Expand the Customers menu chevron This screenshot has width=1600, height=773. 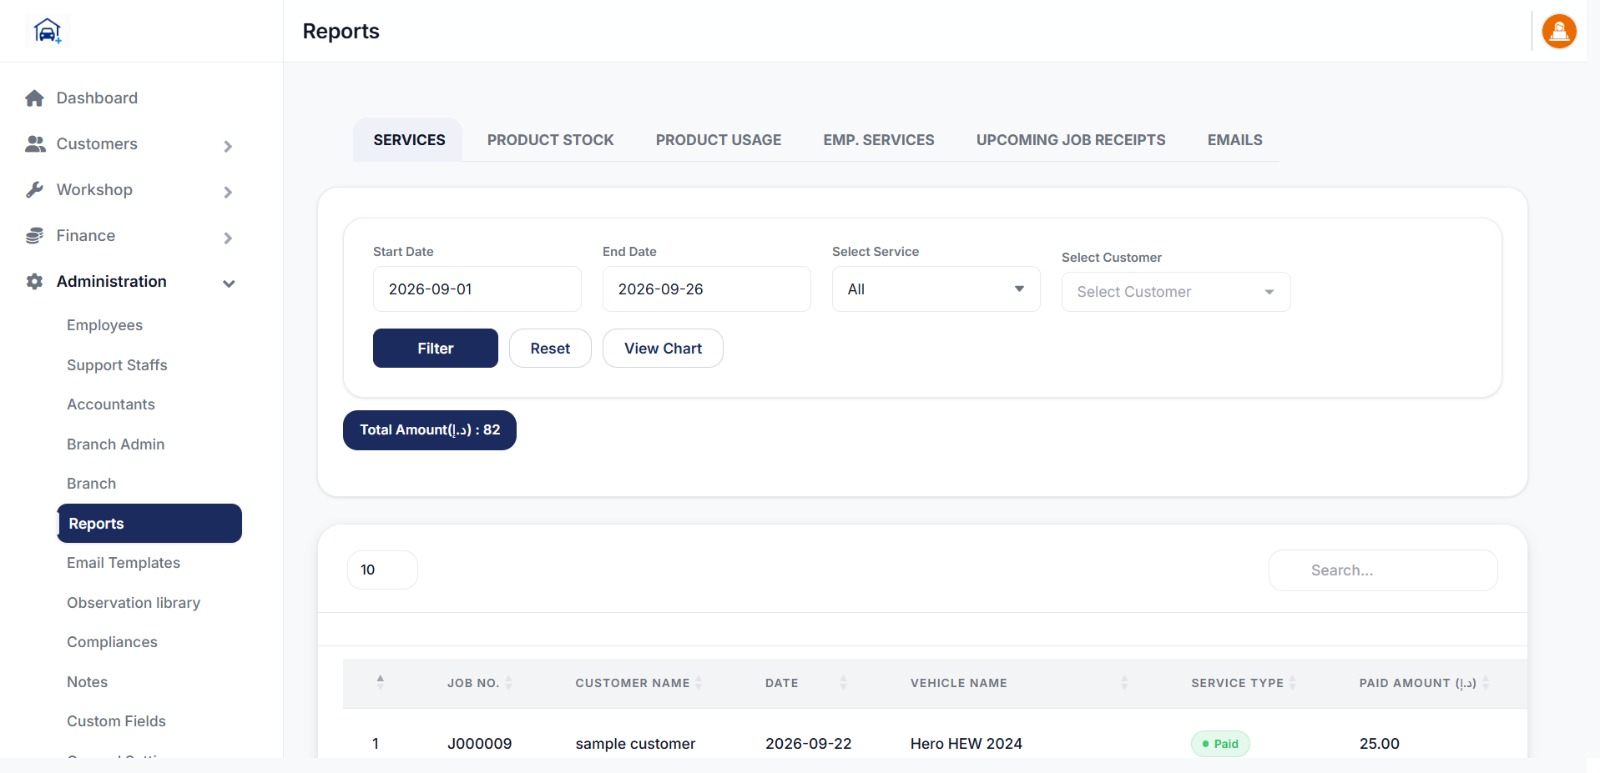tap(228, 146)
